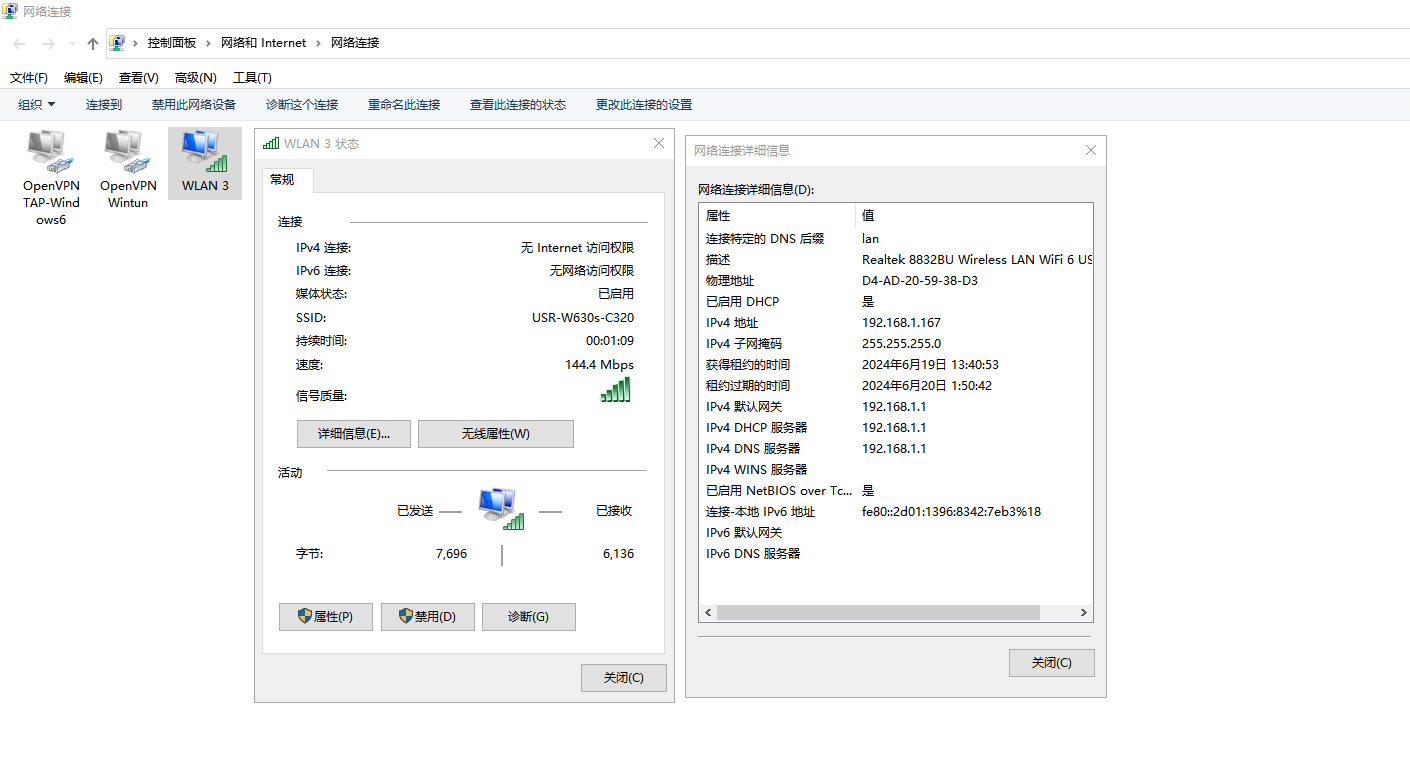Click 禁用此网络设备 in the toolbar
This screenshot has width=1410, height=779.
tap(194, 105)
